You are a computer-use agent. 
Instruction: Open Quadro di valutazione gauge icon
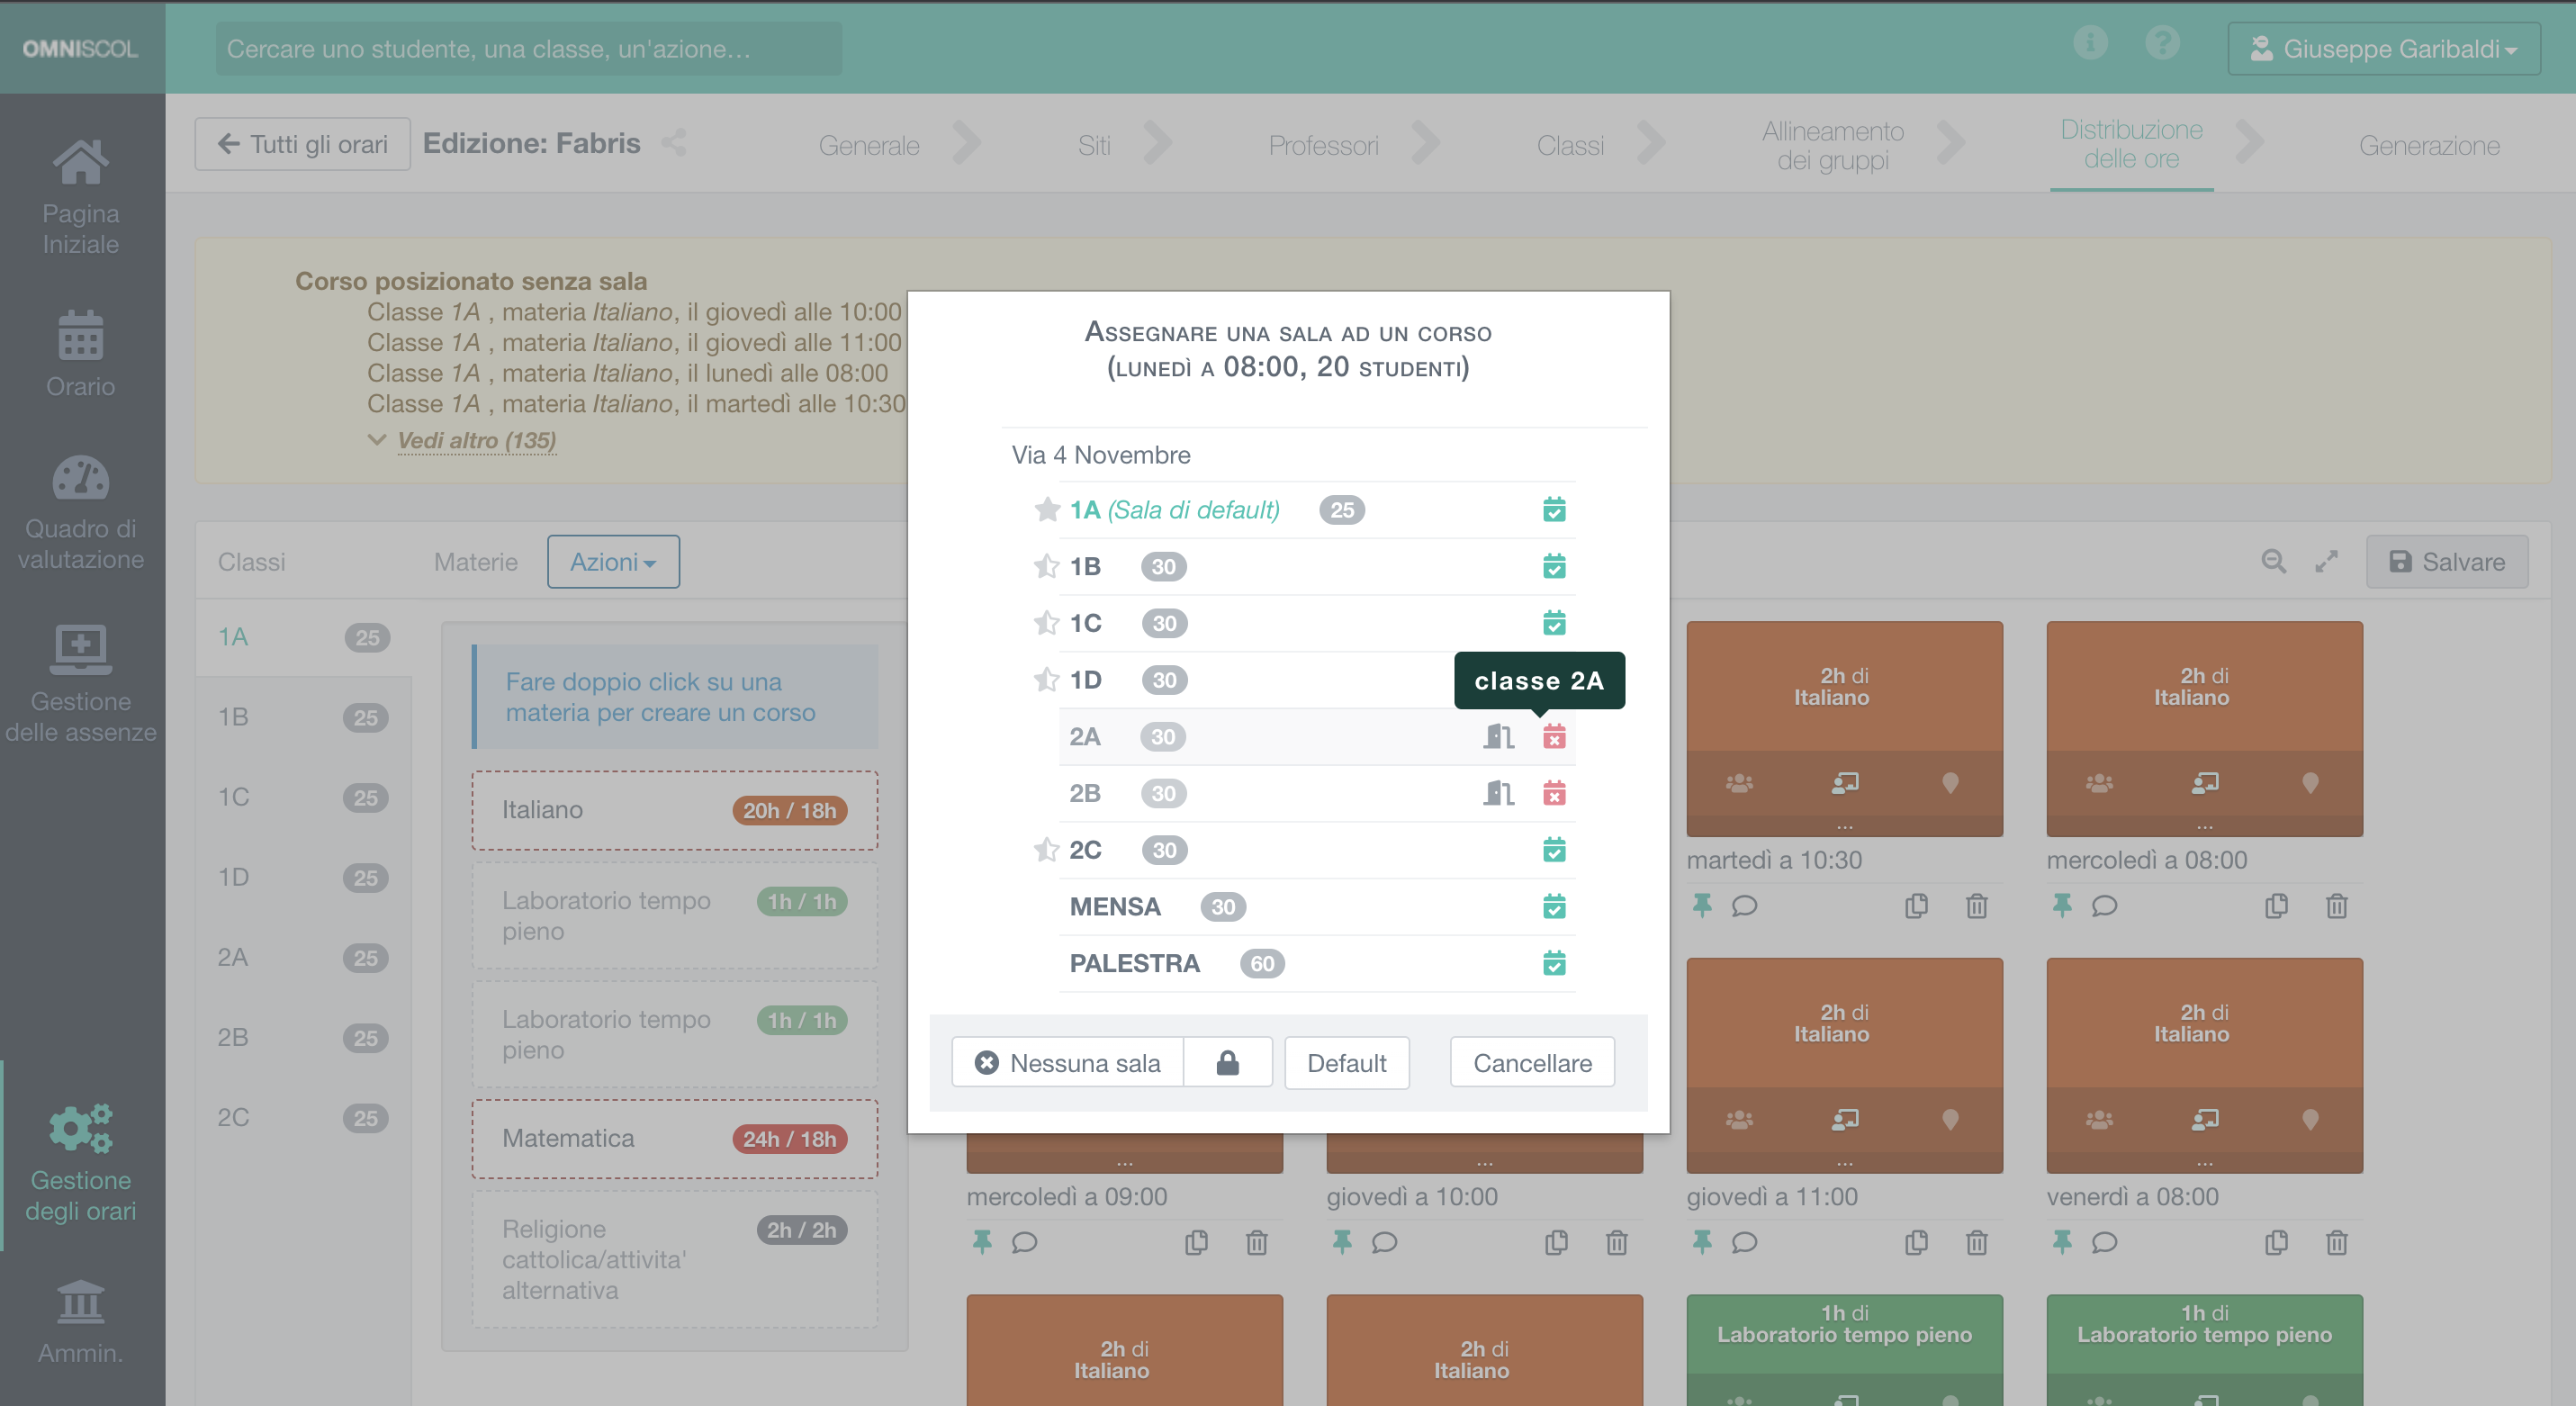click(x=81, y=478)
